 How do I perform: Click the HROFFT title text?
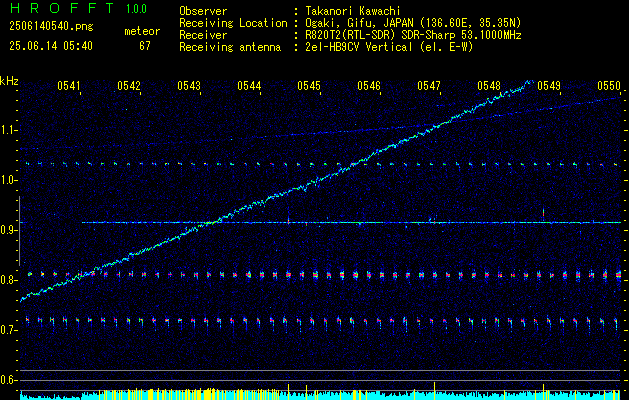62,8
